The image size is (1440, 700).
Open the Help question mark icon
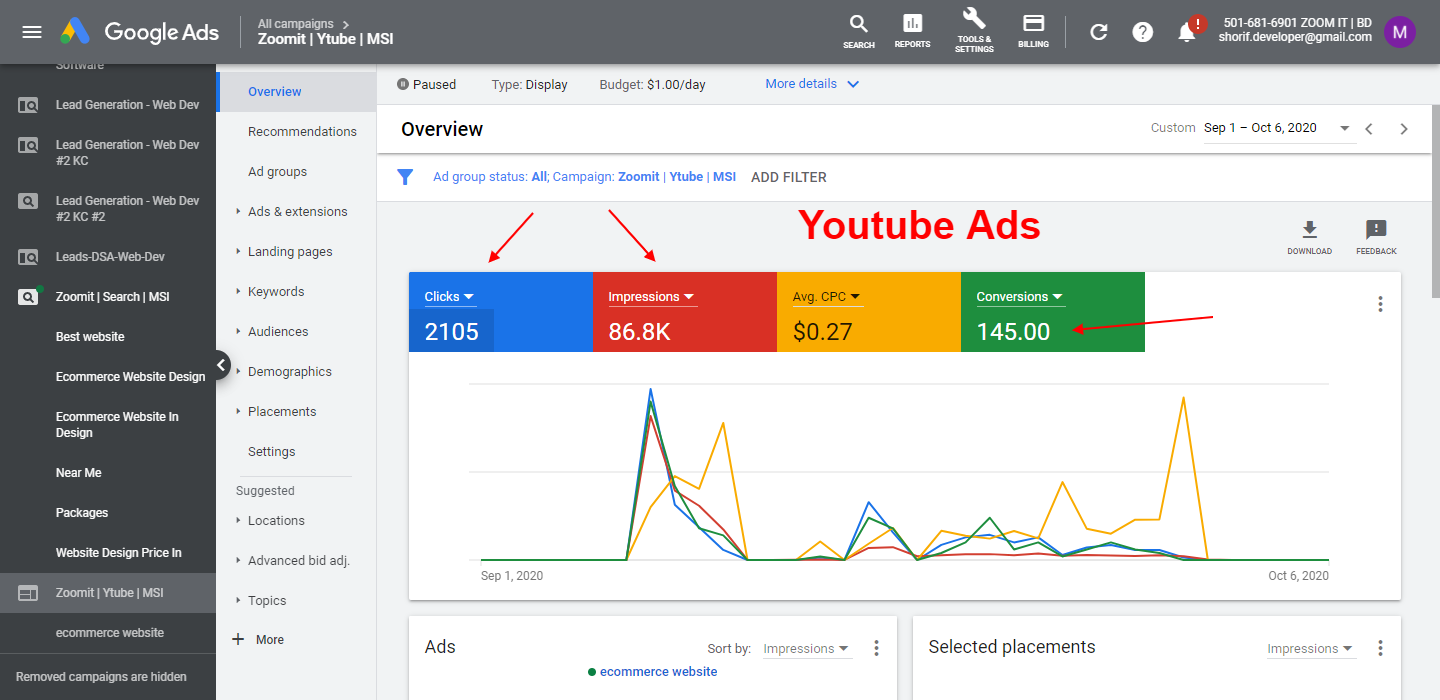pos(1143,32)
